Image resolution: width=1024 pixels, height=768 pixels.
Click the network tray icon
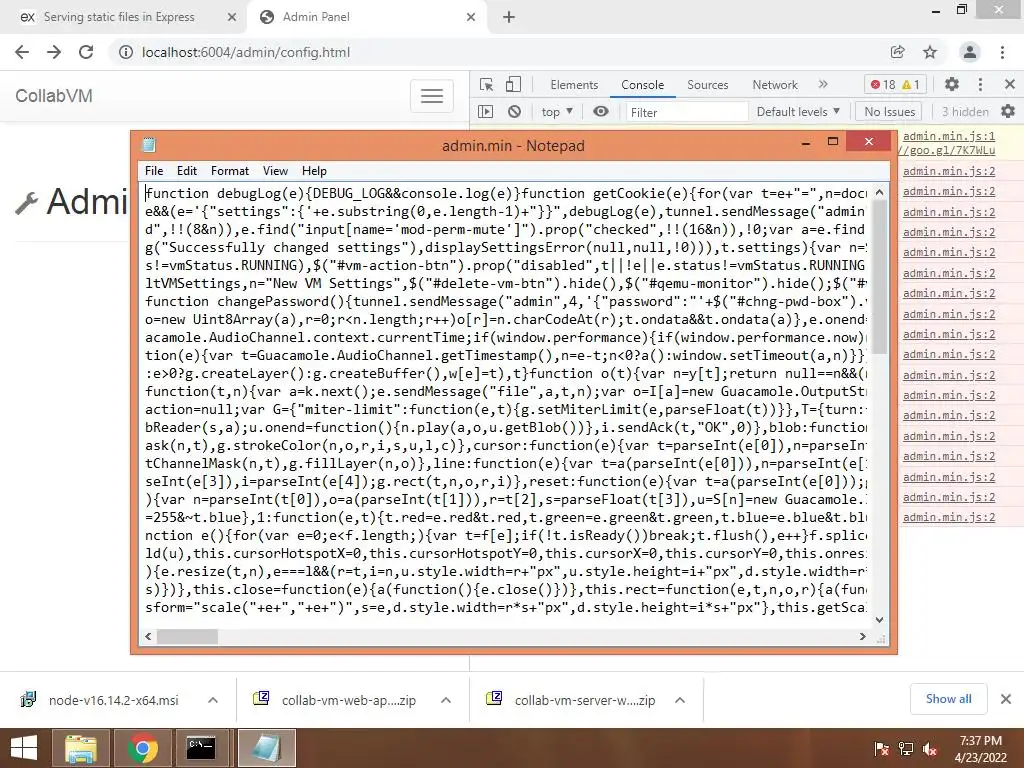click(906, 749)
